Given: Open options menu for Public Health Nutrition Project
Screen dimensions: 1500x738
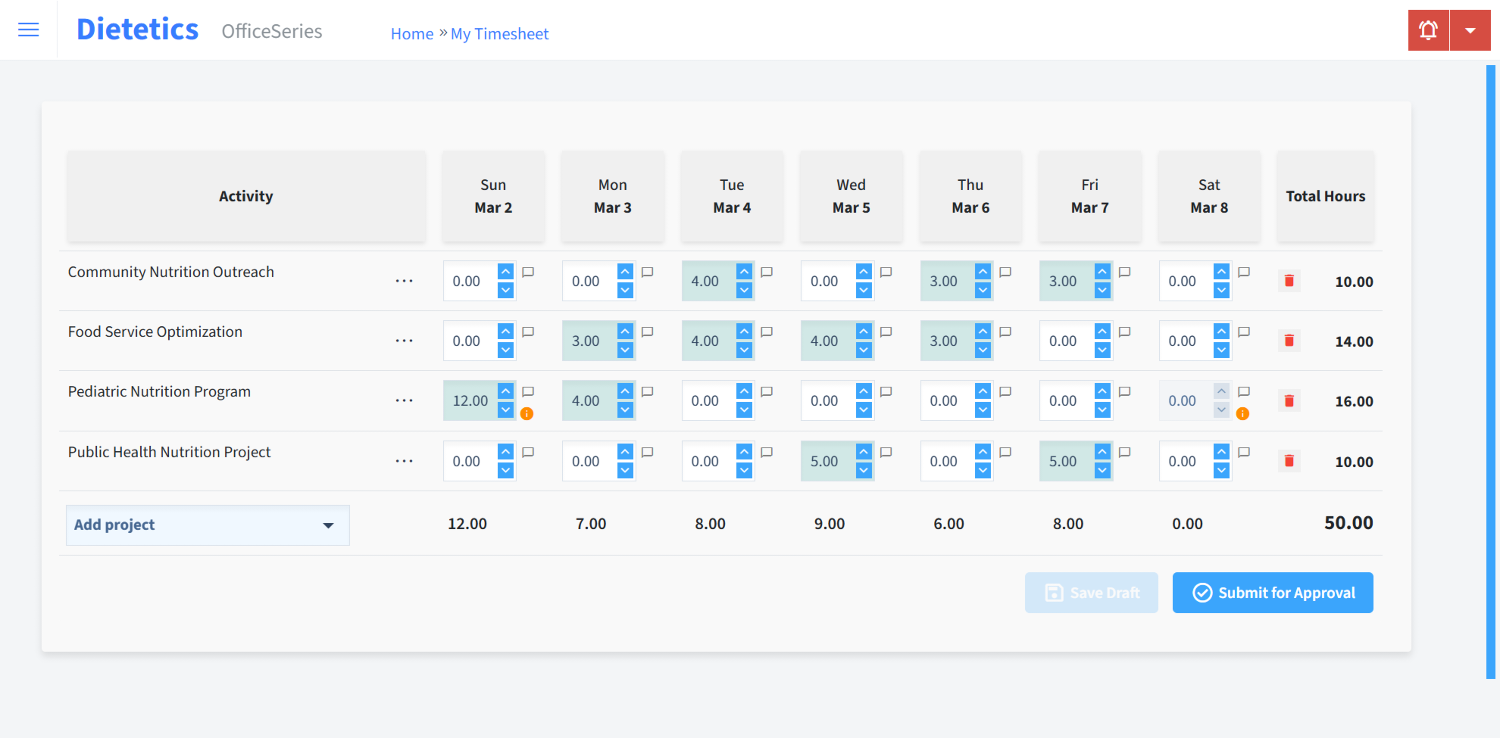Looking at the screenshot, I should (x=404, y=460).
